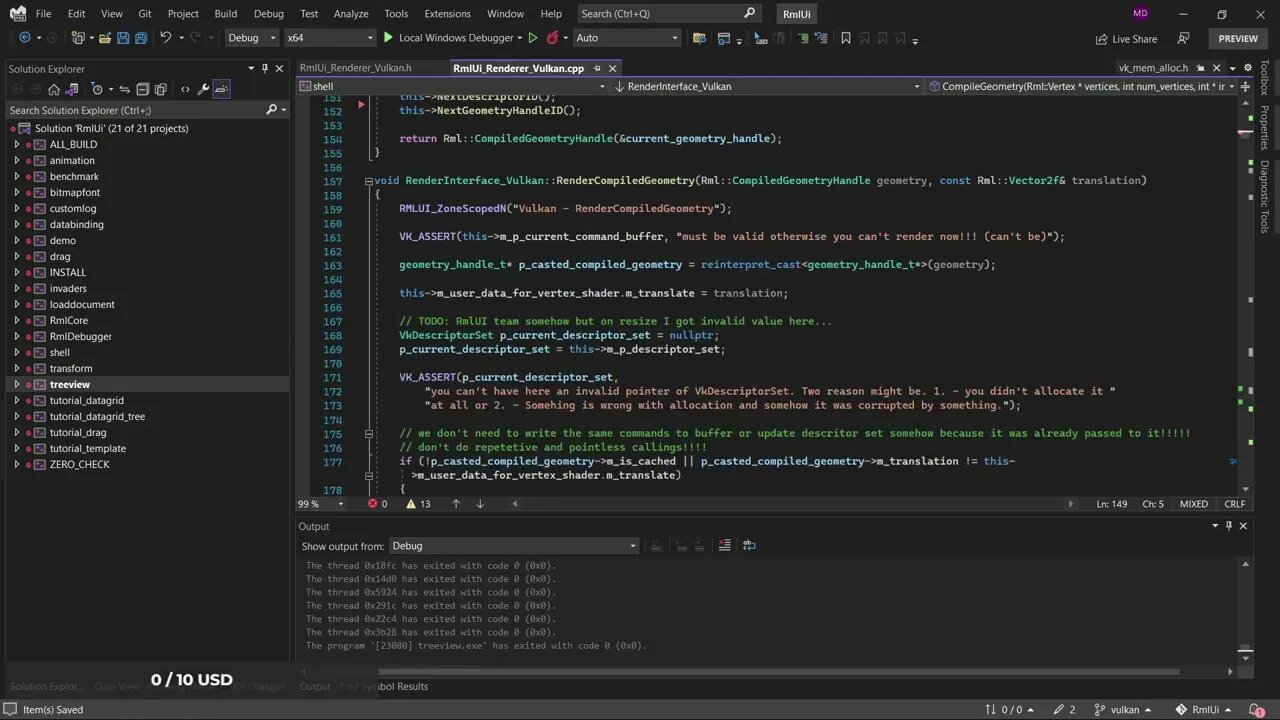Click the Open File folder icon
The width and height of the screenshot is (1280, 720).
104,38
